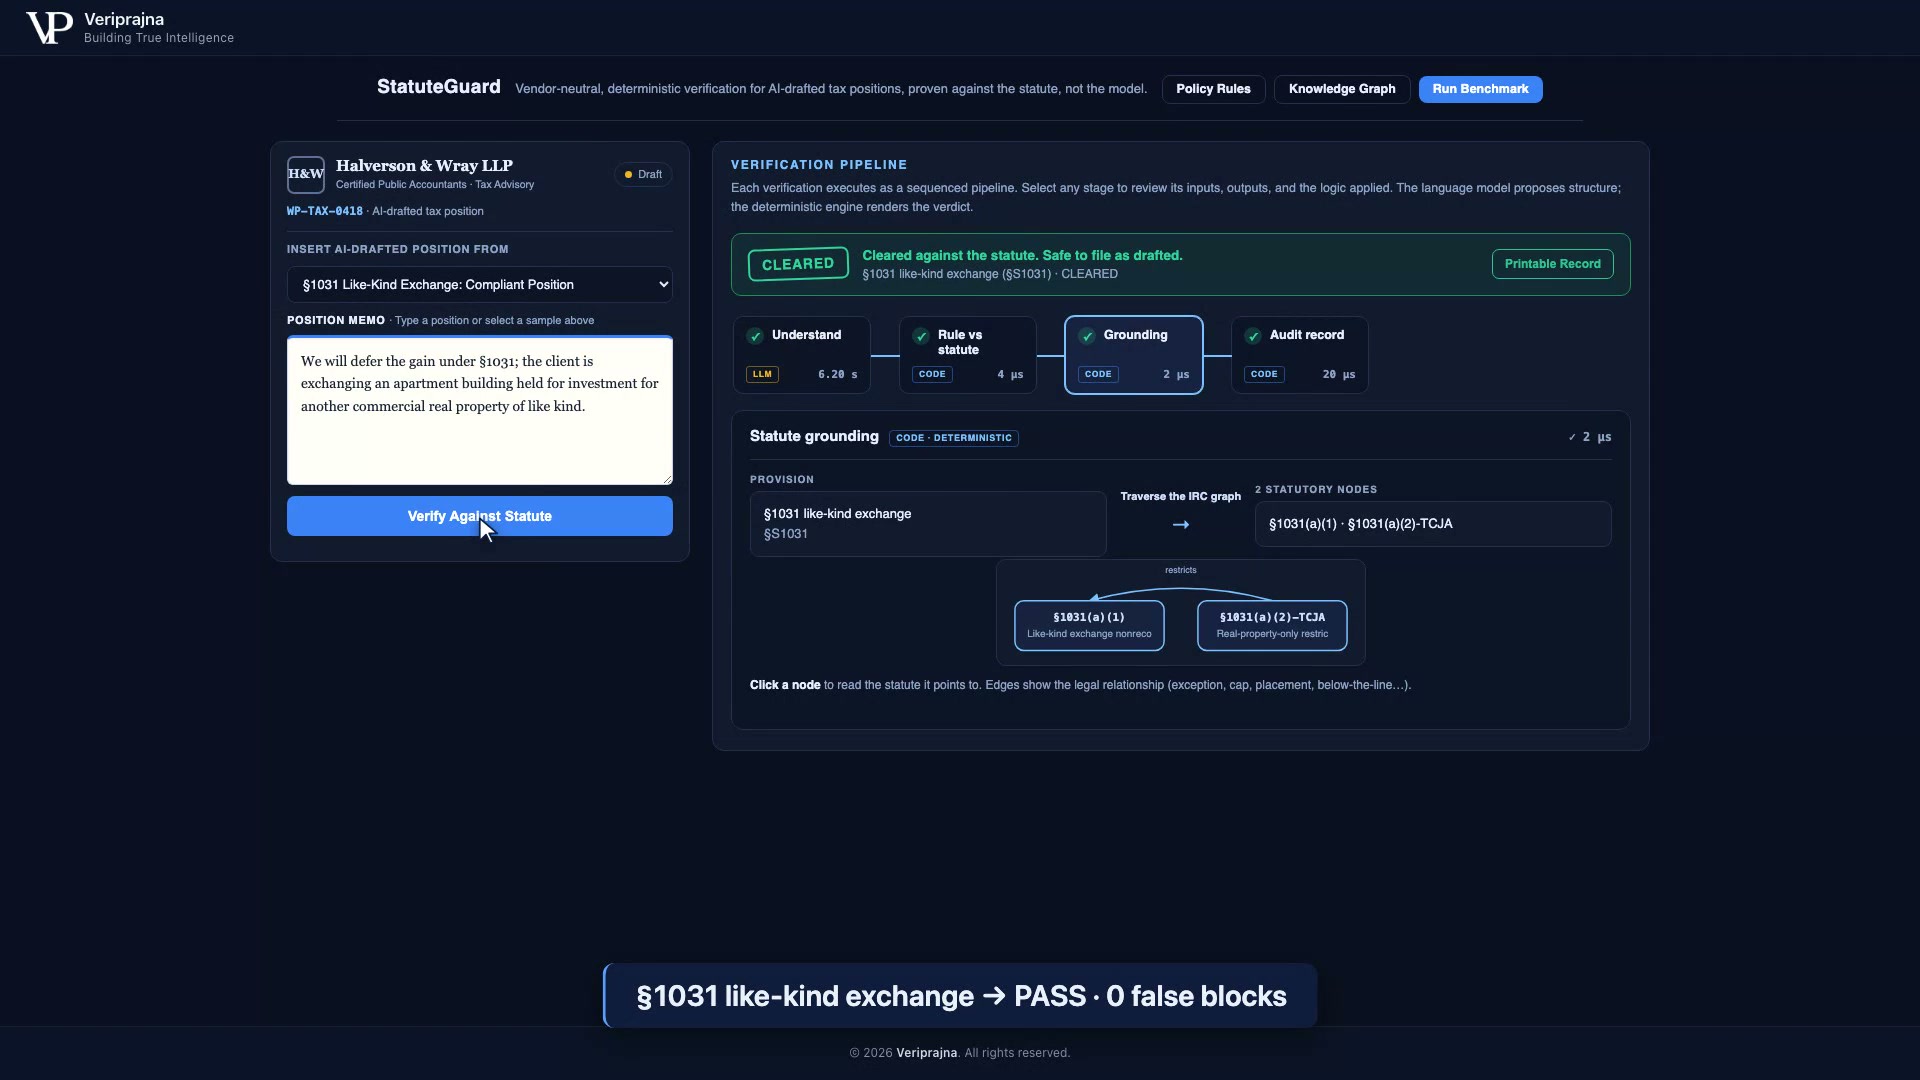Image resolution: width=1920 pixels, height=1080 pixels.
Task: Select the Rule vs statute stage
Action: coord(968,355)
